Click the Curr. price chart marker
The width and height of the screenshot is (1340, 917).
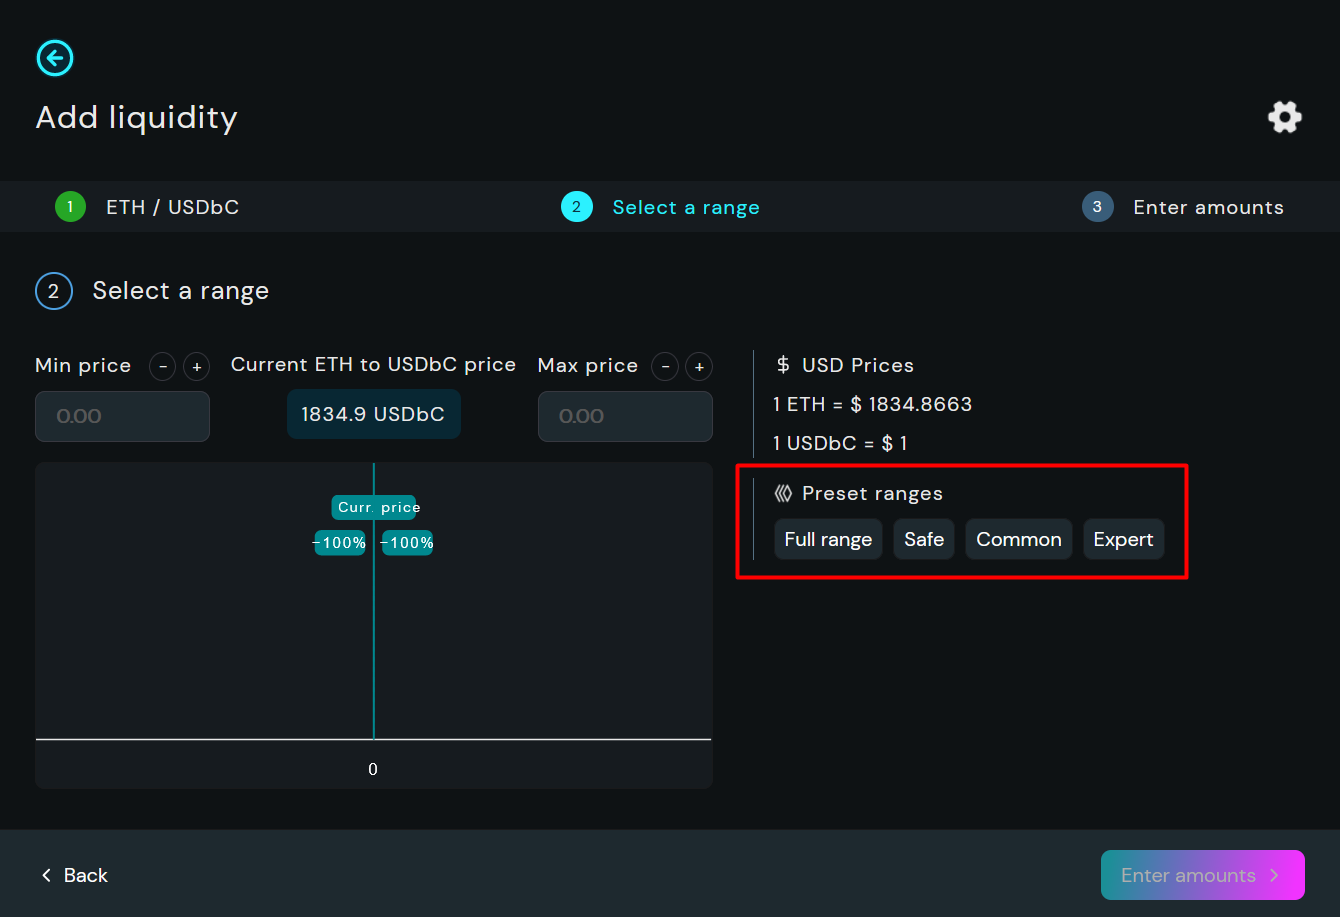375,507
